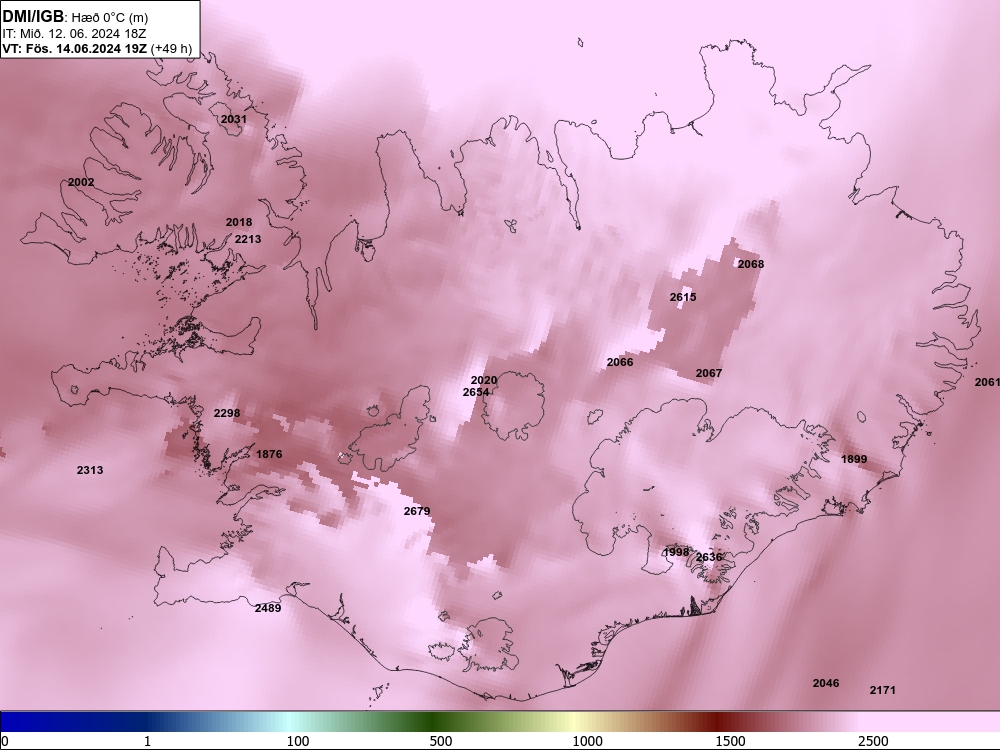The width and height of the screenshot is (1000, 750).
Task: Click the 2489 value on the south coast
Action: pos(268,608)
